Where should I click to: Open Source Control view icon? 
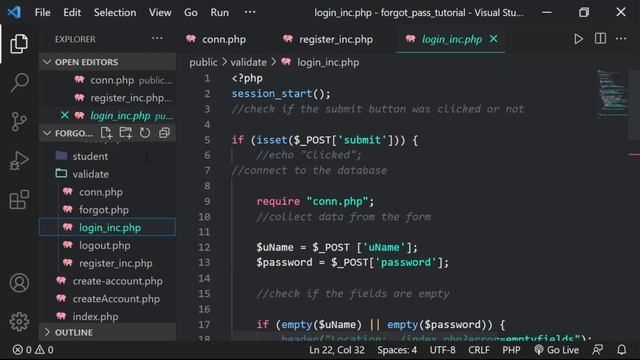(x=19, y=122)
